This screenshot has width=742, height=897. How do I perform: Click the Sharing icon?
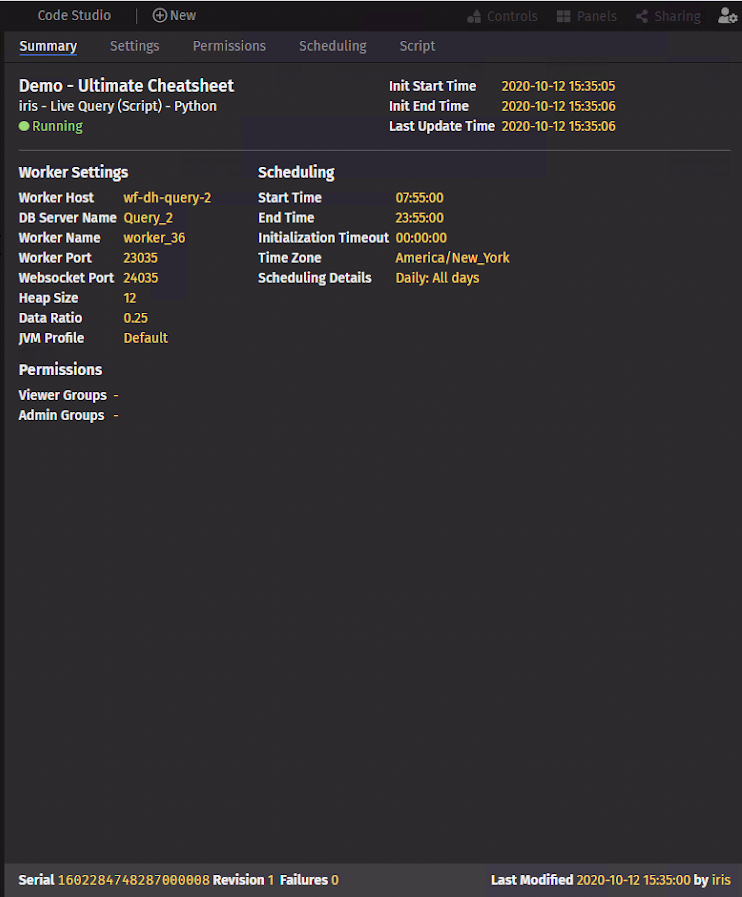point(642,17)
